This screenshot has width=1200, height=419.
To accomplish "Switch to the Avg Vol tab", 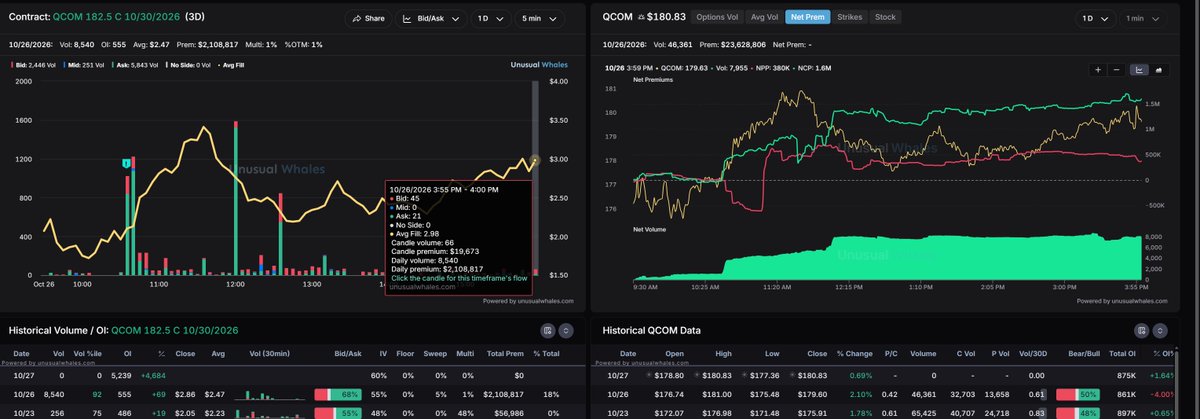I will click(764, 17).
